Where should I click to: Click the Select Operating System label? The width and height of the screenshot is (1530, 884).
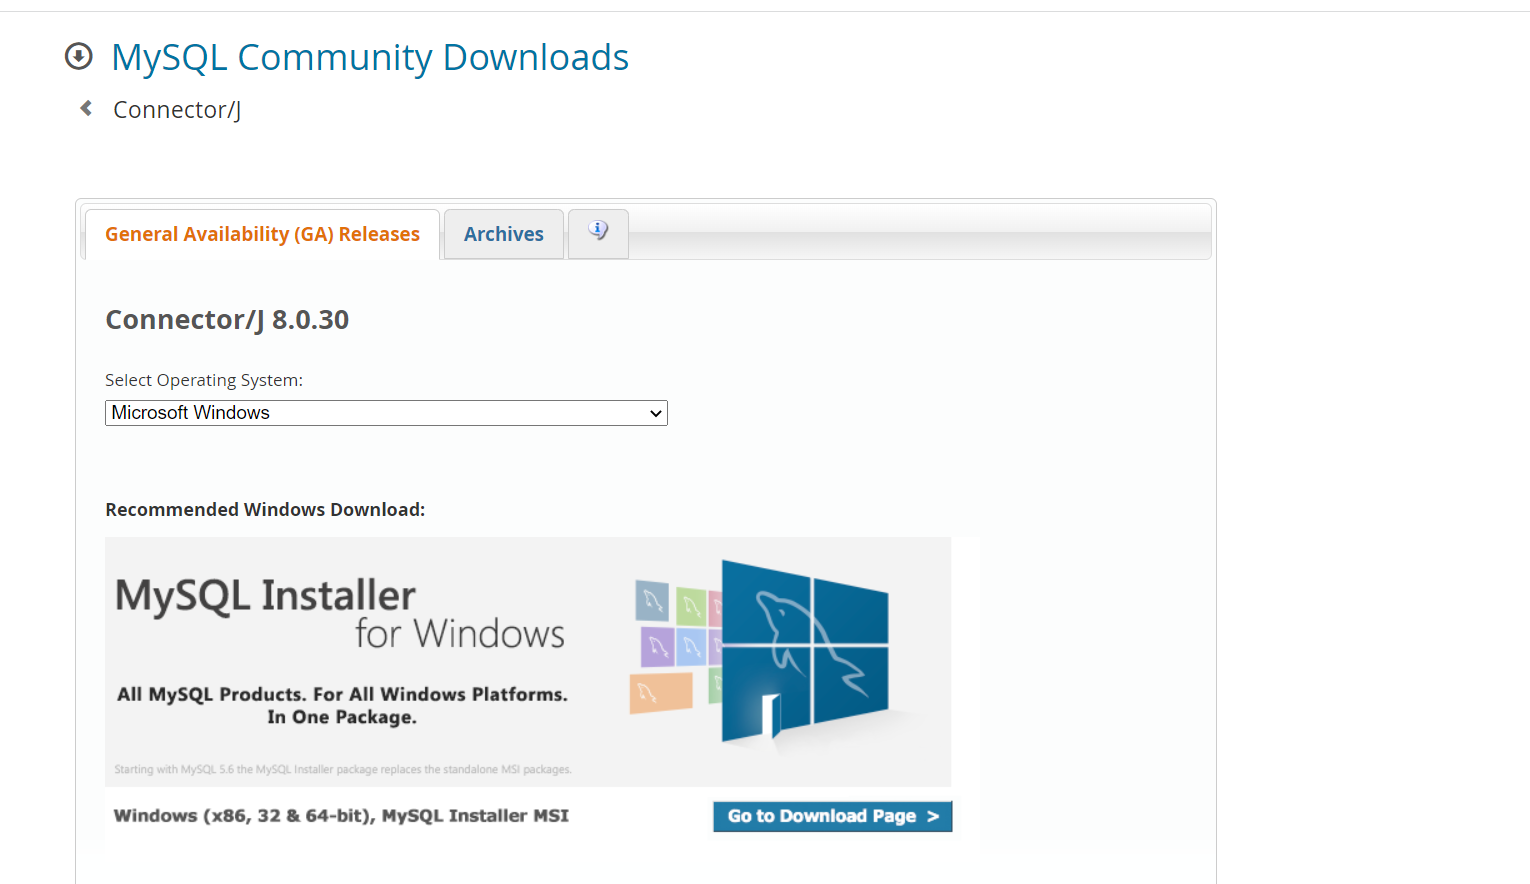coord(204,380)
